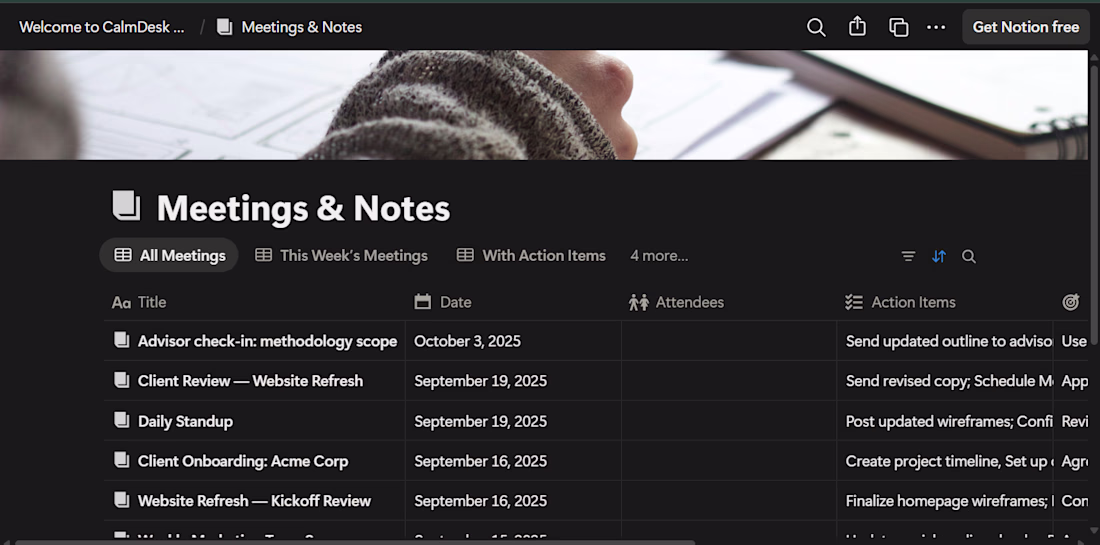The height and width of the screenshot is (545, 1100).
Task: Click the share icon in top bar
Action: point(857,27)
